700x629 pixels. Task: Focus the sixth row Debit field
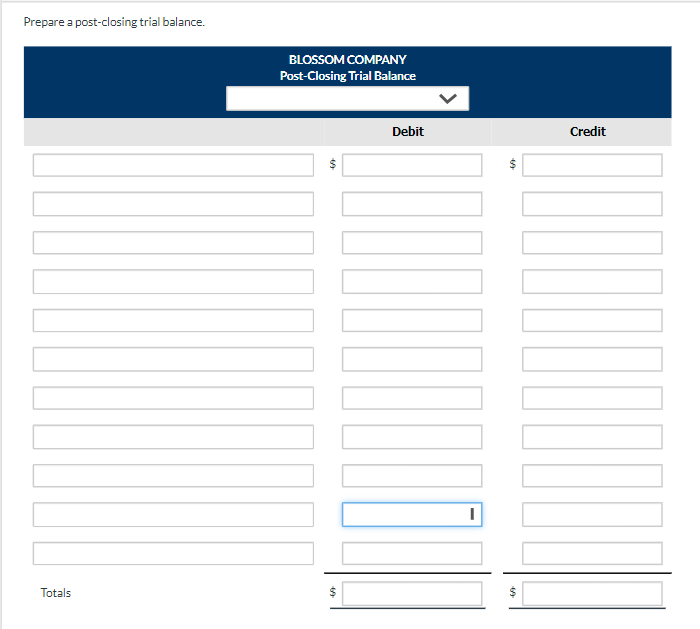pyautogui.click(x=412, y=359)
